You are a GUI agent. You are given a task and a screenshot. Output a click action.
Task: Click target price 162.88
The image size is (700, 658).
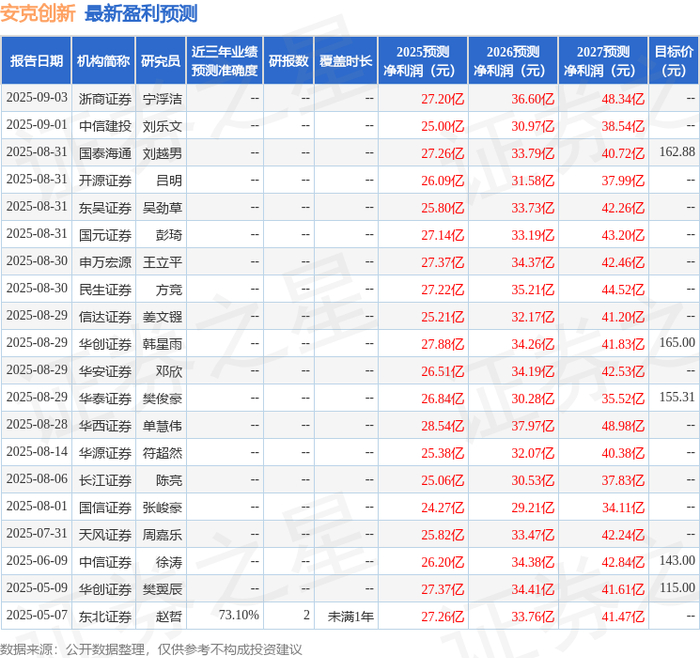pos(677,152)
